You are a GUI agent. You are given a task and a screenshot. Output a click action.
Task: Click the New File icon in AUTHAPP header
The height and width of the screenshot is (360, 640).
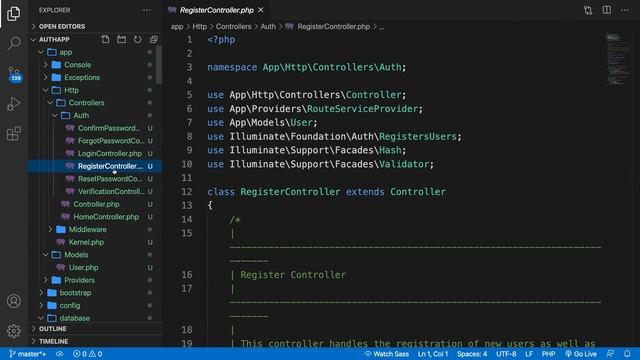tap(105, 39)
